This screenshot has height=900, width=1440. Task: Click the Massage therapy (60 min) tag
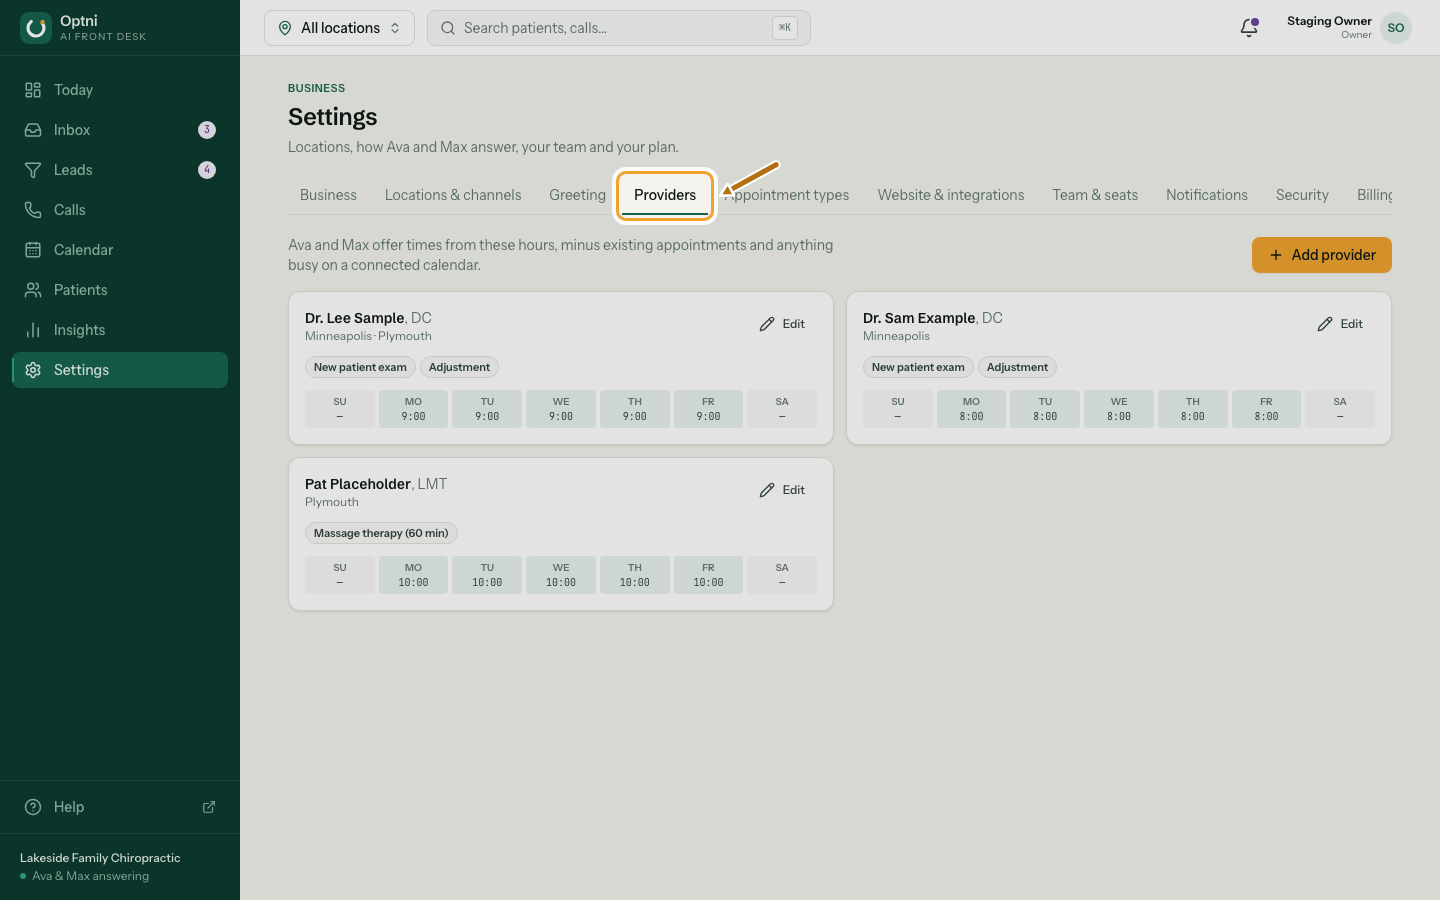(x=381, y=533)
